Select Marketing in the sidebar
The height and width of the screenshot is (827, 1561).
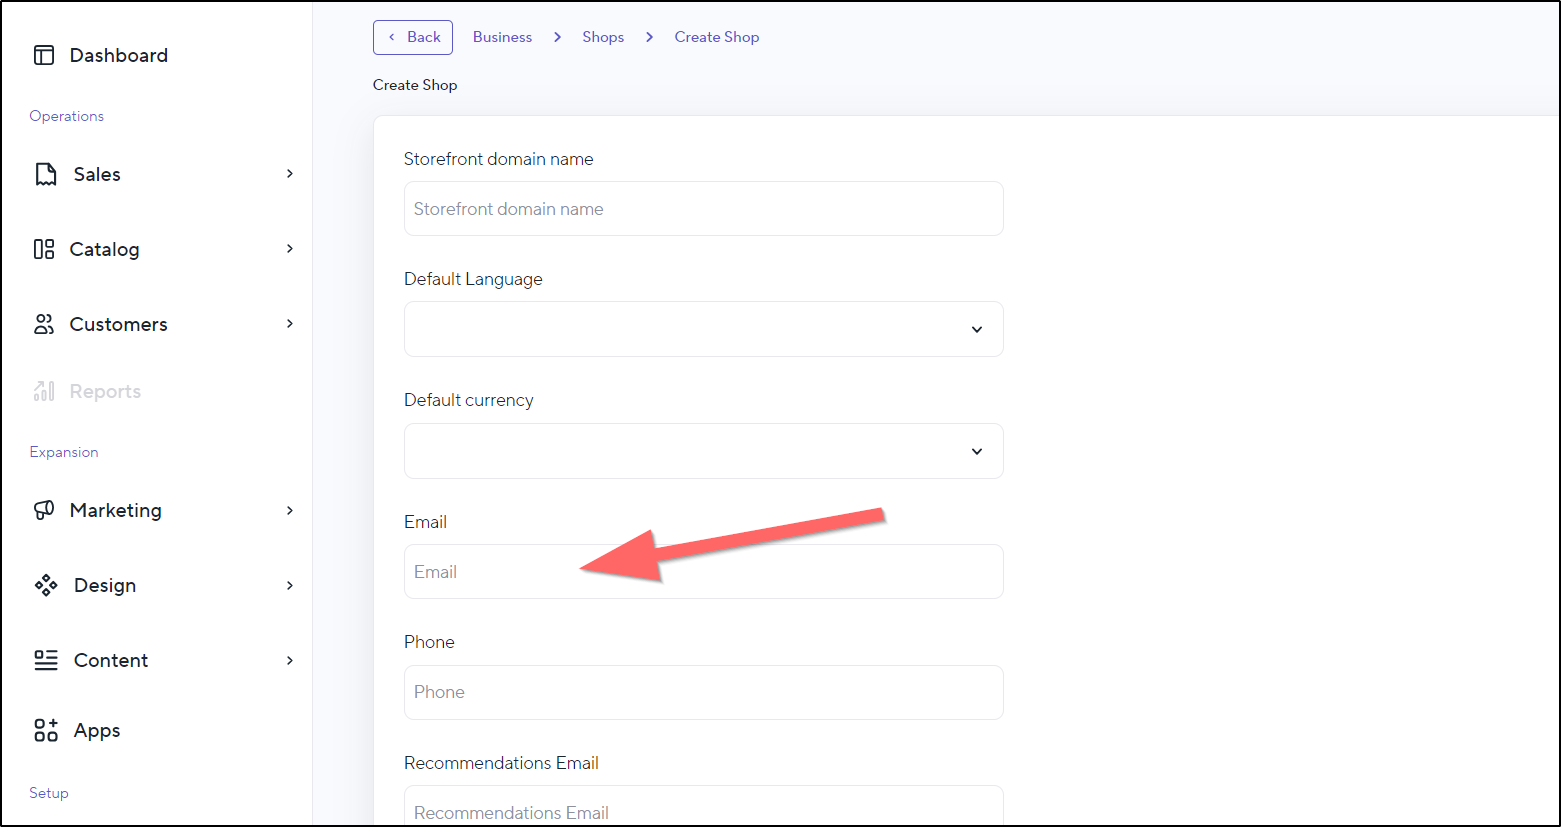pos(115,510)
